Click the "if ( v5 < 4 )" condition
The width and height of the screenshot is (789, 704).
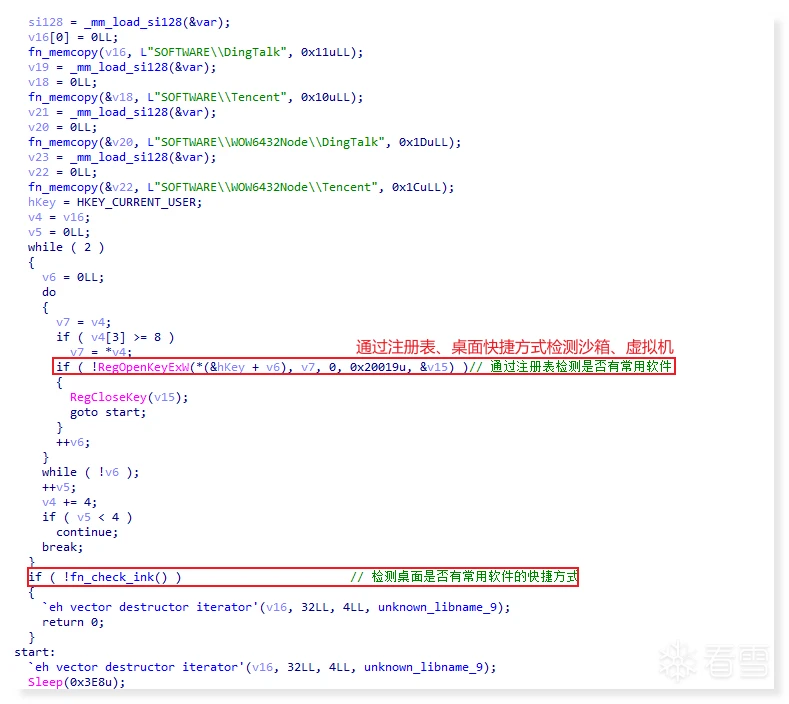87,517
